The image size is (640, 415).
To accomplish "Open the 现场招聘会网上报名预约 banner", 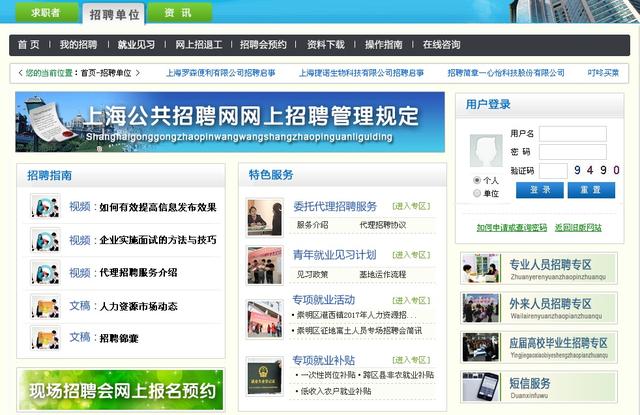I will [x=121, y=390].
